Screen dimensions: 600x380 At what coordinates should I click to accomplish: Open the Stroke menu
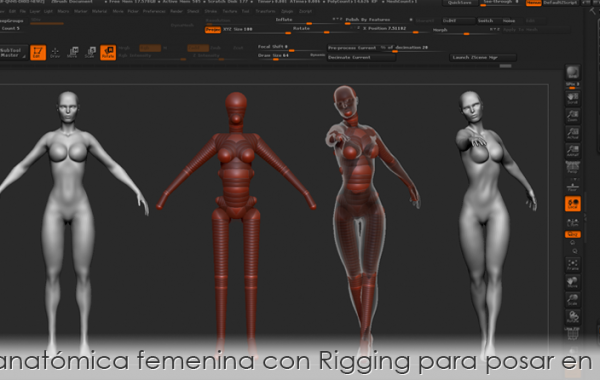[x=210, y=11]
